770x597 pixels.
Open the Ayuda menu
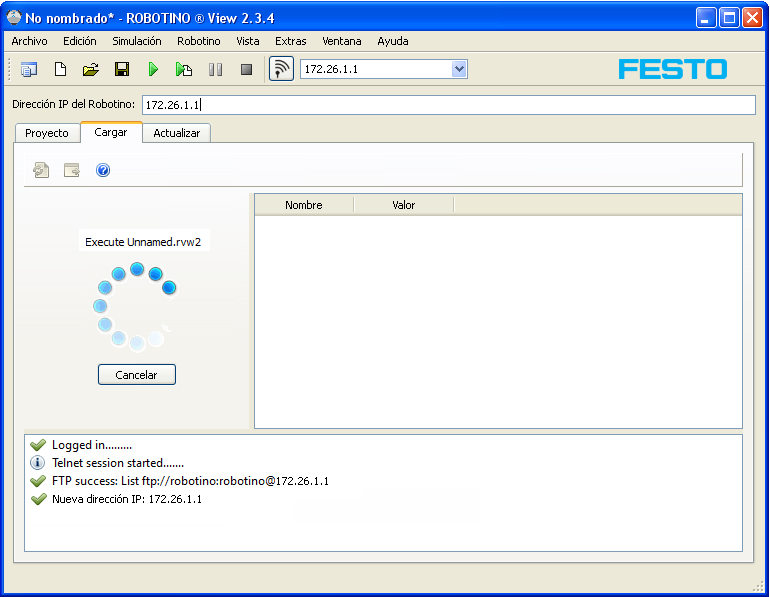point(392,41)
